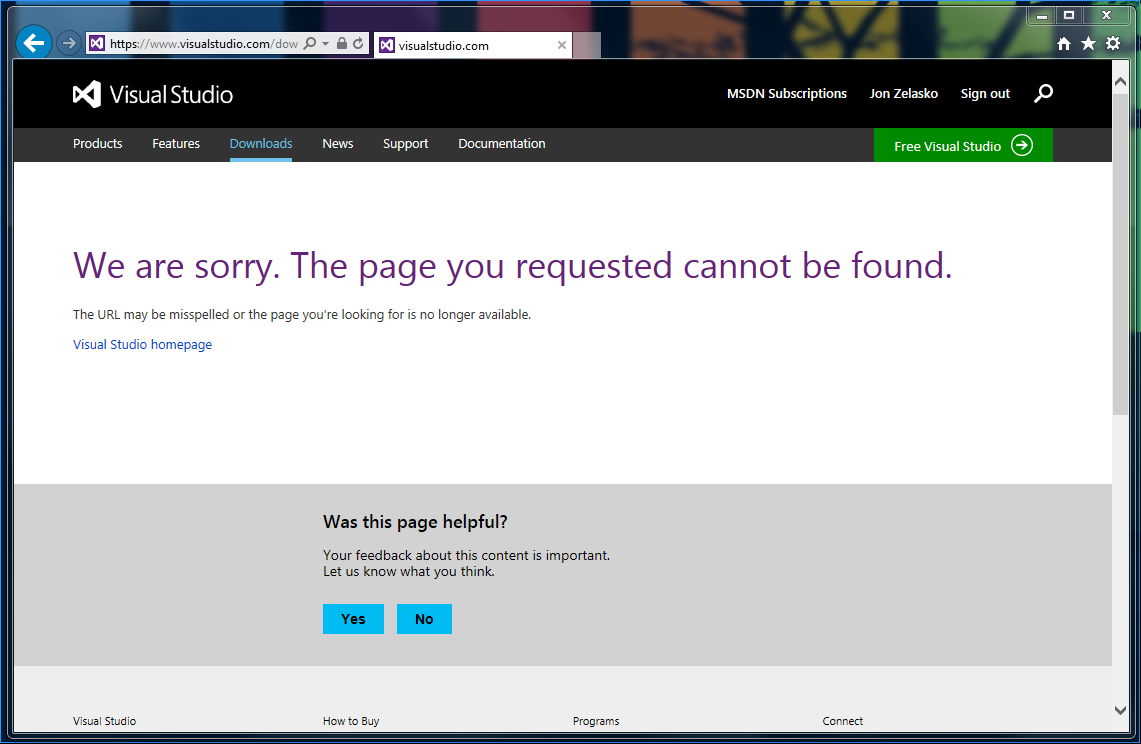Click the scrollbar down arrow
Viewport: 1141px width, 744px height.
pyautogui.click(x=1121, y=711)
